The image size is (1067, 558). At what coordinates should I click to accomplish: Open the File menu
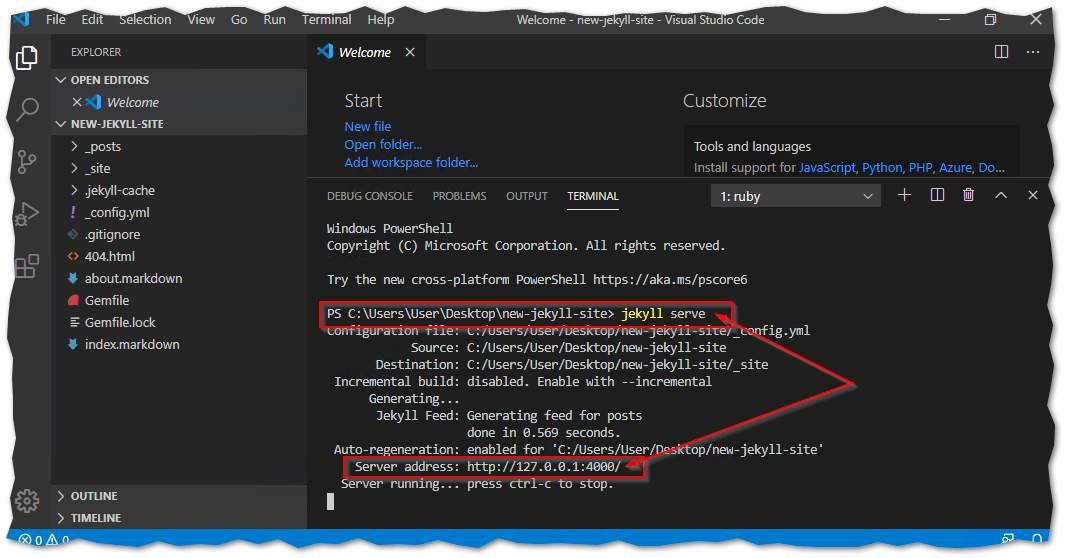(x=56, y=20)
